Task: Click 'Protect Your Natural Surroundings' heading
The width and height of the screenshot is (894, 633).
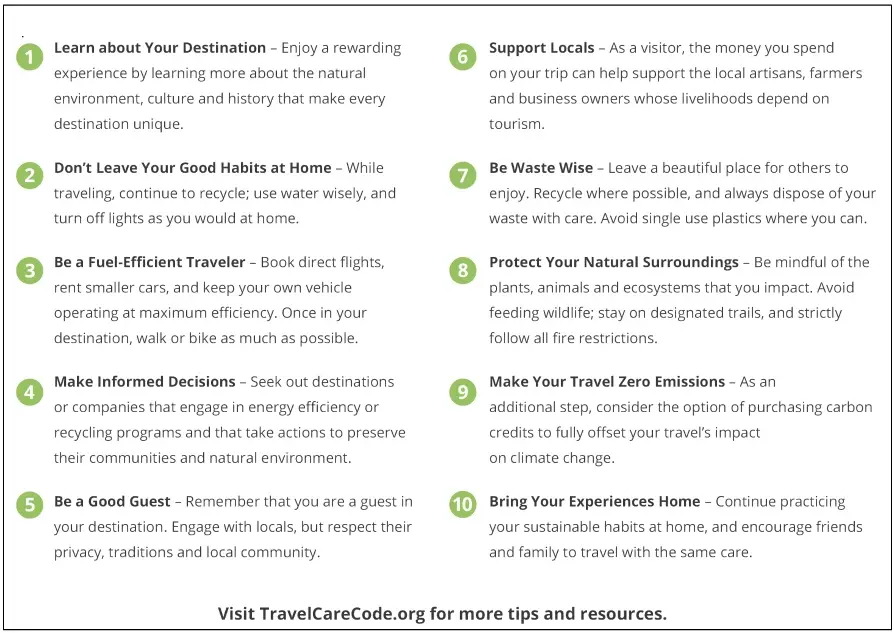Action: pos(613,262)
